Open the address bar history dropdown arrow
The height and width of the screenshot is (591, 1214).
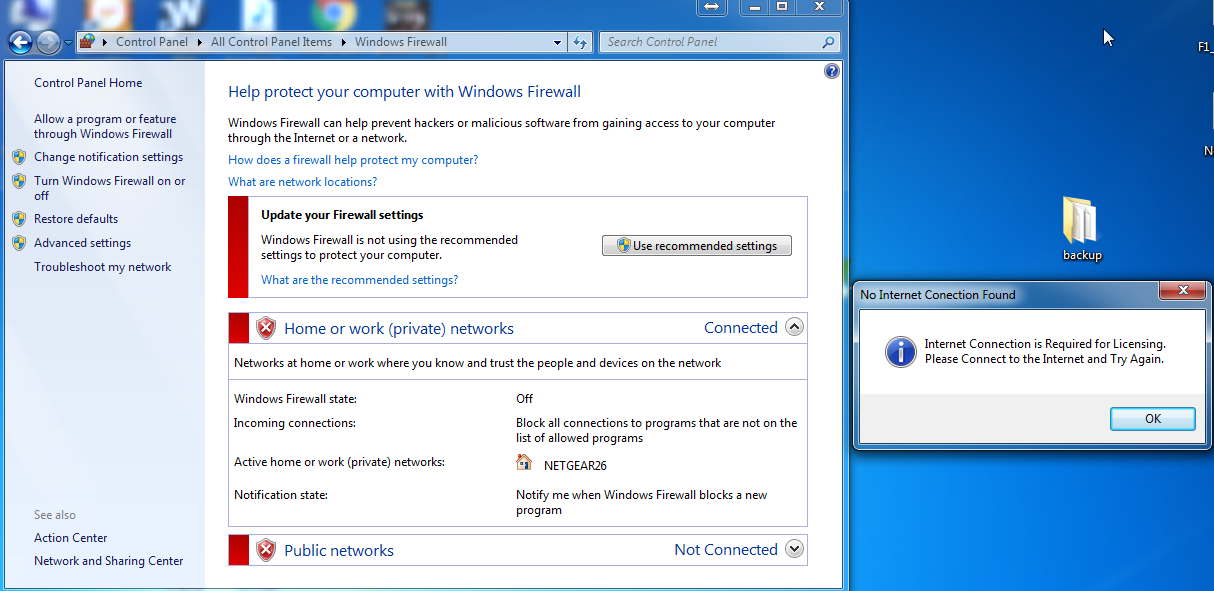point(558,42)
